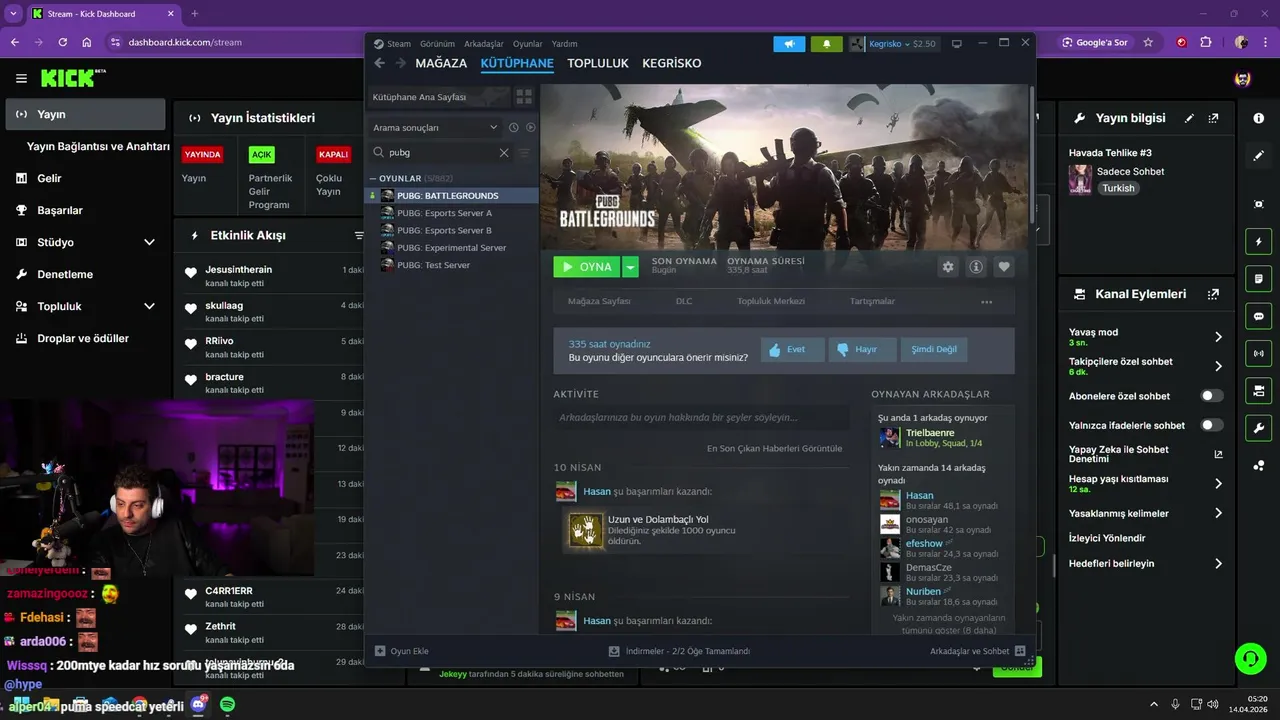Clear the pubg search text

click(504, 153)
